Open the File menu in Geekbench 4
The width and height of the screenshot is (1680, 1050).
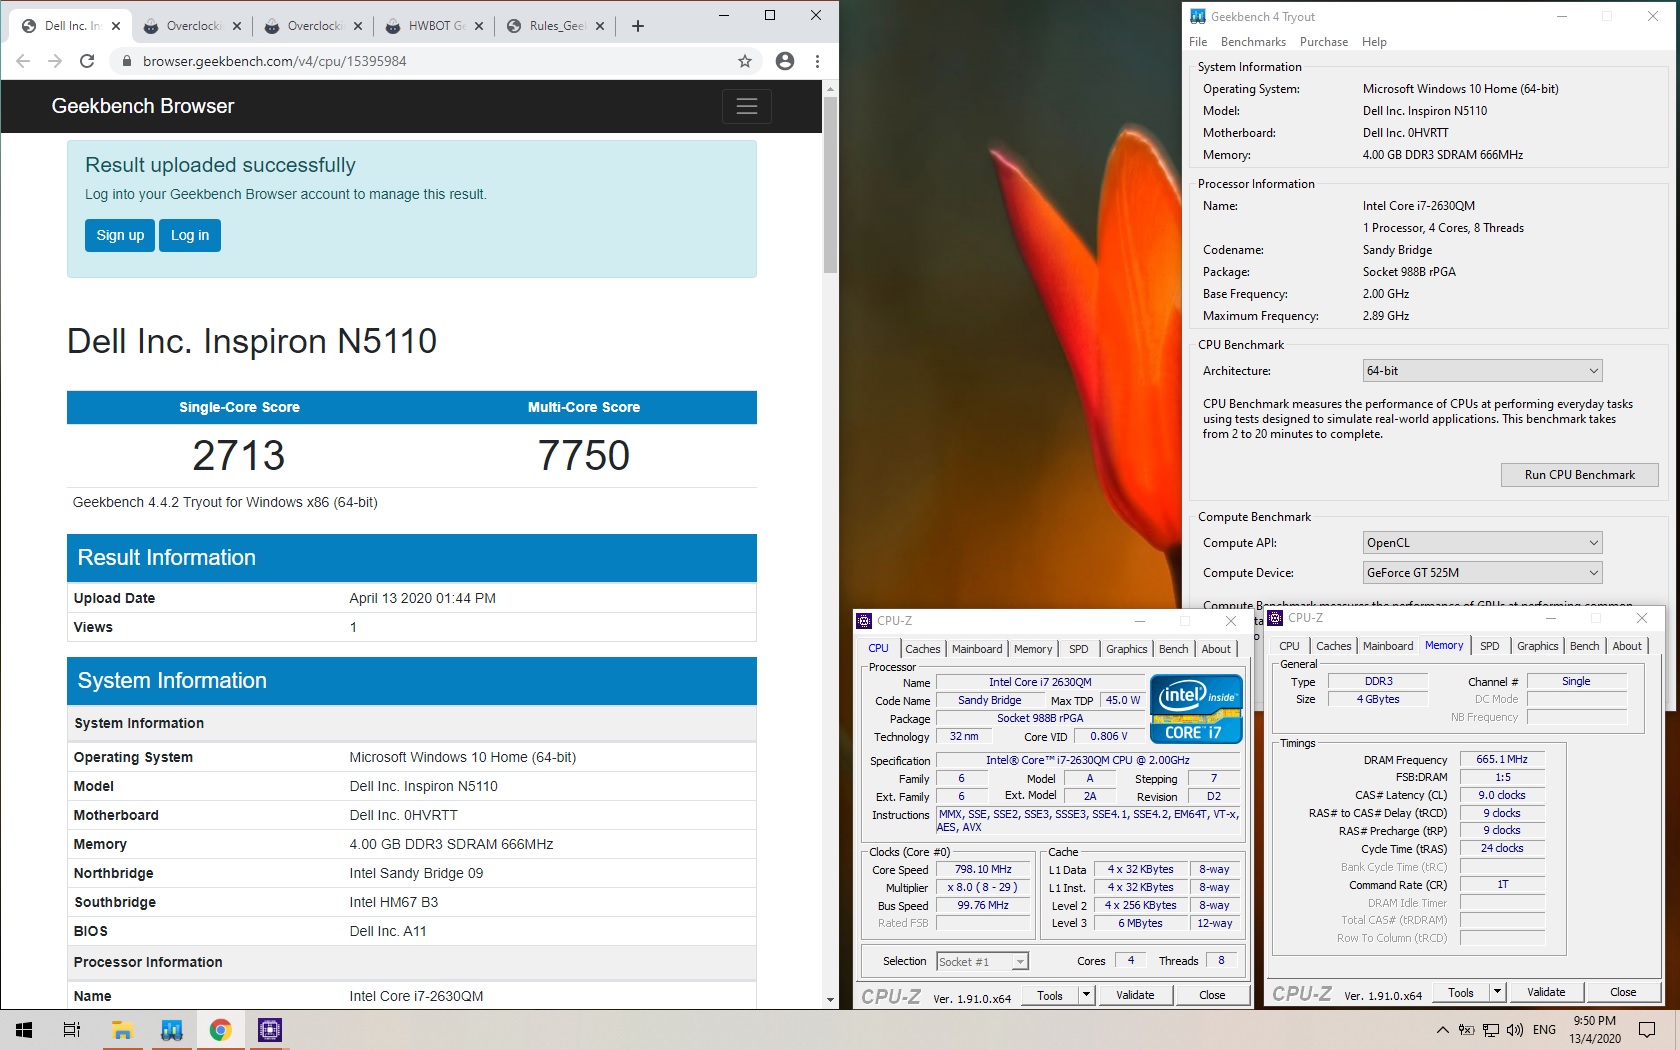pos(1198,42)
